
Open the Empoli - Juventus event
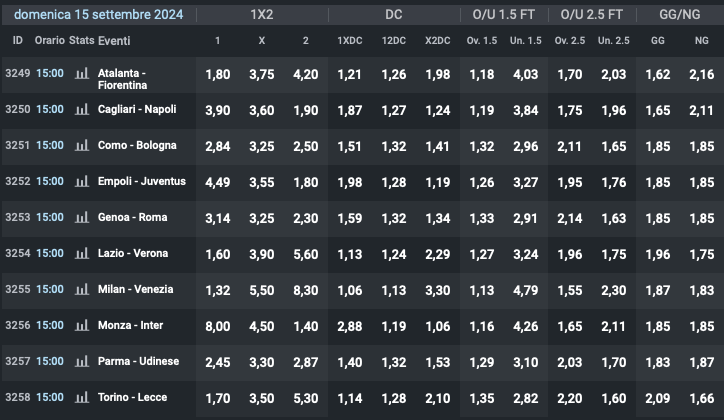142,182
